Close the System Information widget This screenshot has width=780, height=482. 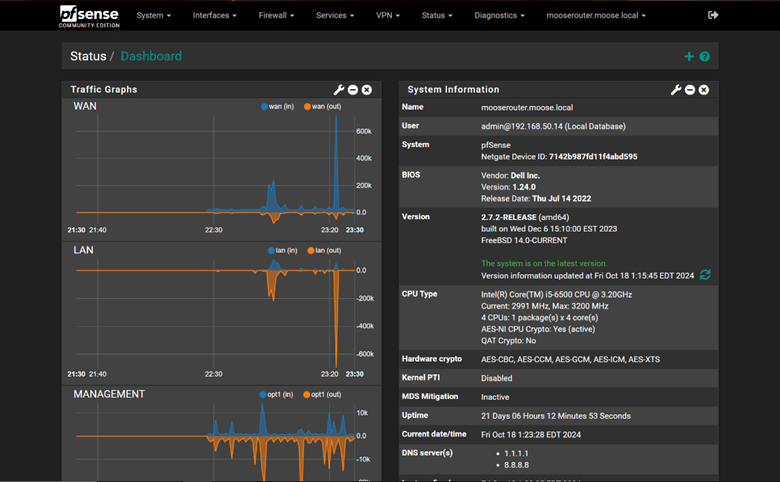click(703, 90)
